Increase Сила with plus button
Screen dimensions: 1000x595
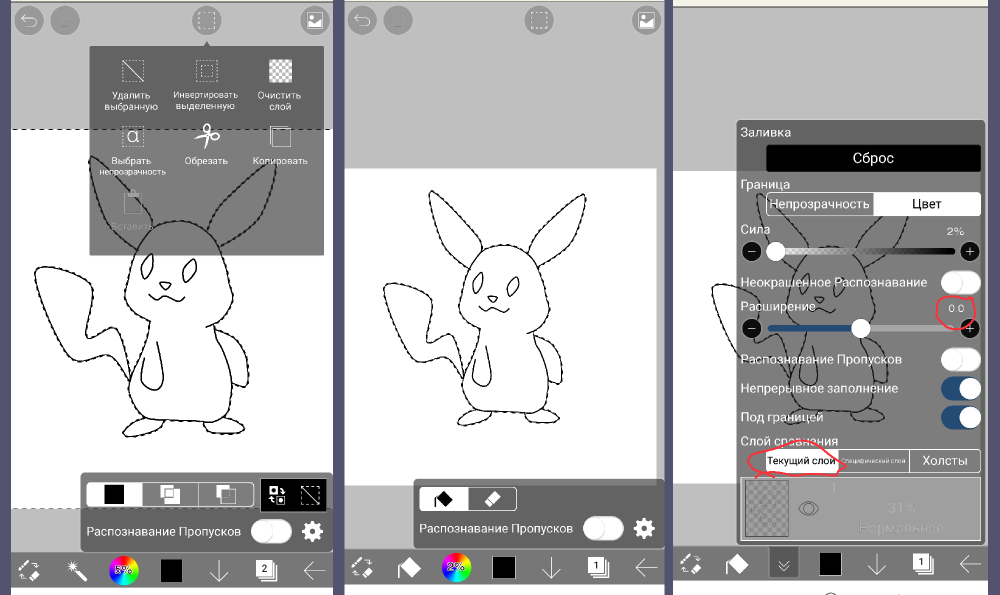click(969, 251)
